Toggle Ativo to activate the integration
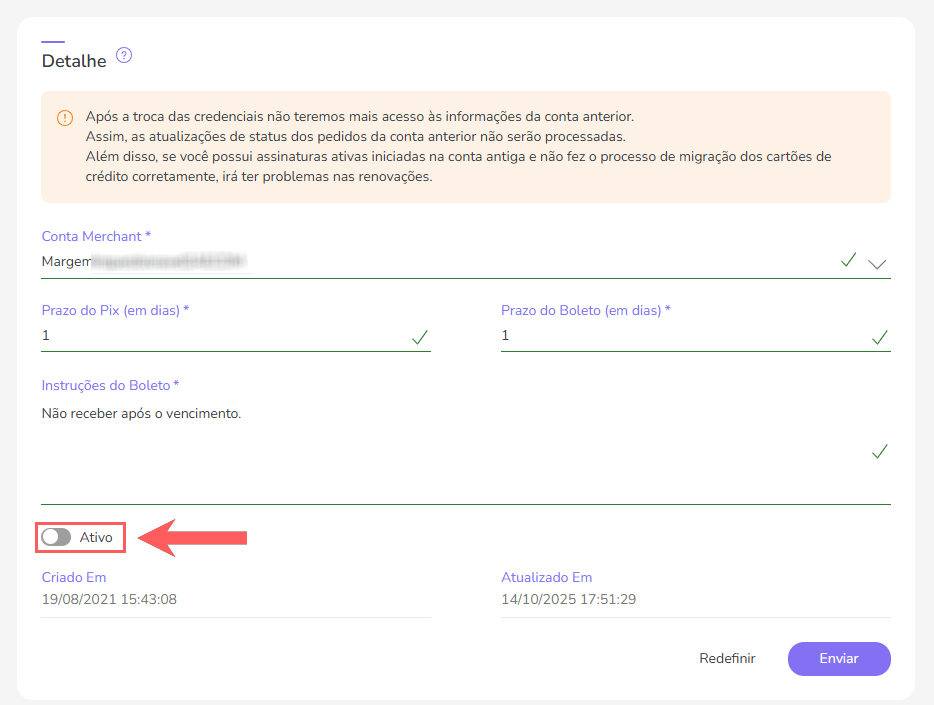The height and width of the screenshot is (705, 934). 57,537
